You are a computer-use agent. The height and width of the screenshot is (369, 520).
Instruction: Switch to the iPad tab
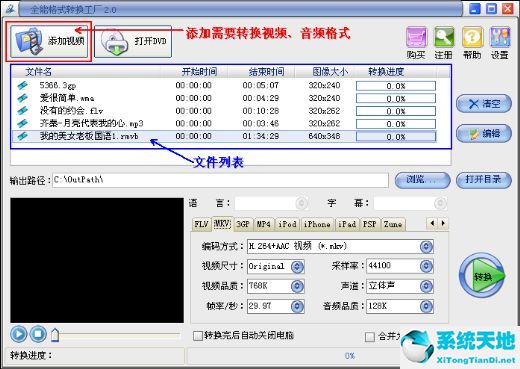click(x=347, y=224)
